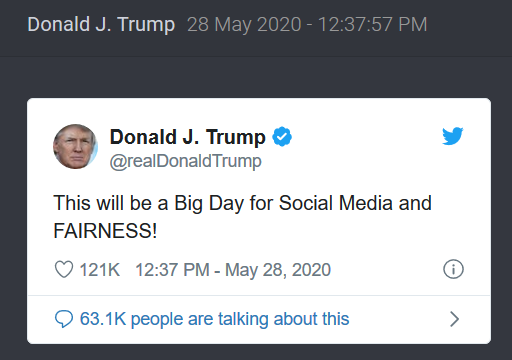The height and width of the screenshot is (360, 512).
Task: Open '63.1K people are talking about this'
Action: [x=214, y=319]
